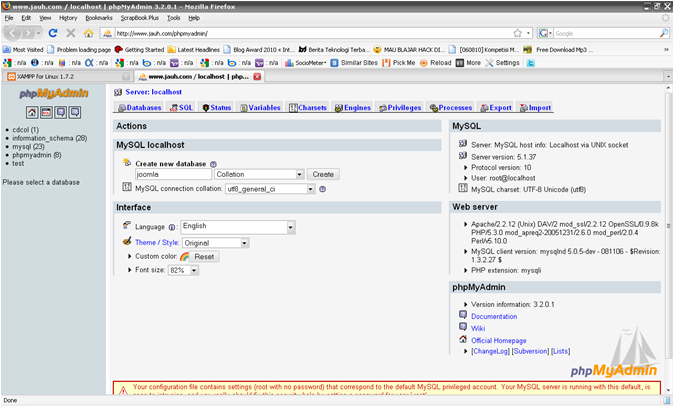The image size is (676, 411).
Task: Open MySQL connection collation dropdown
Action: coord(270,189)
